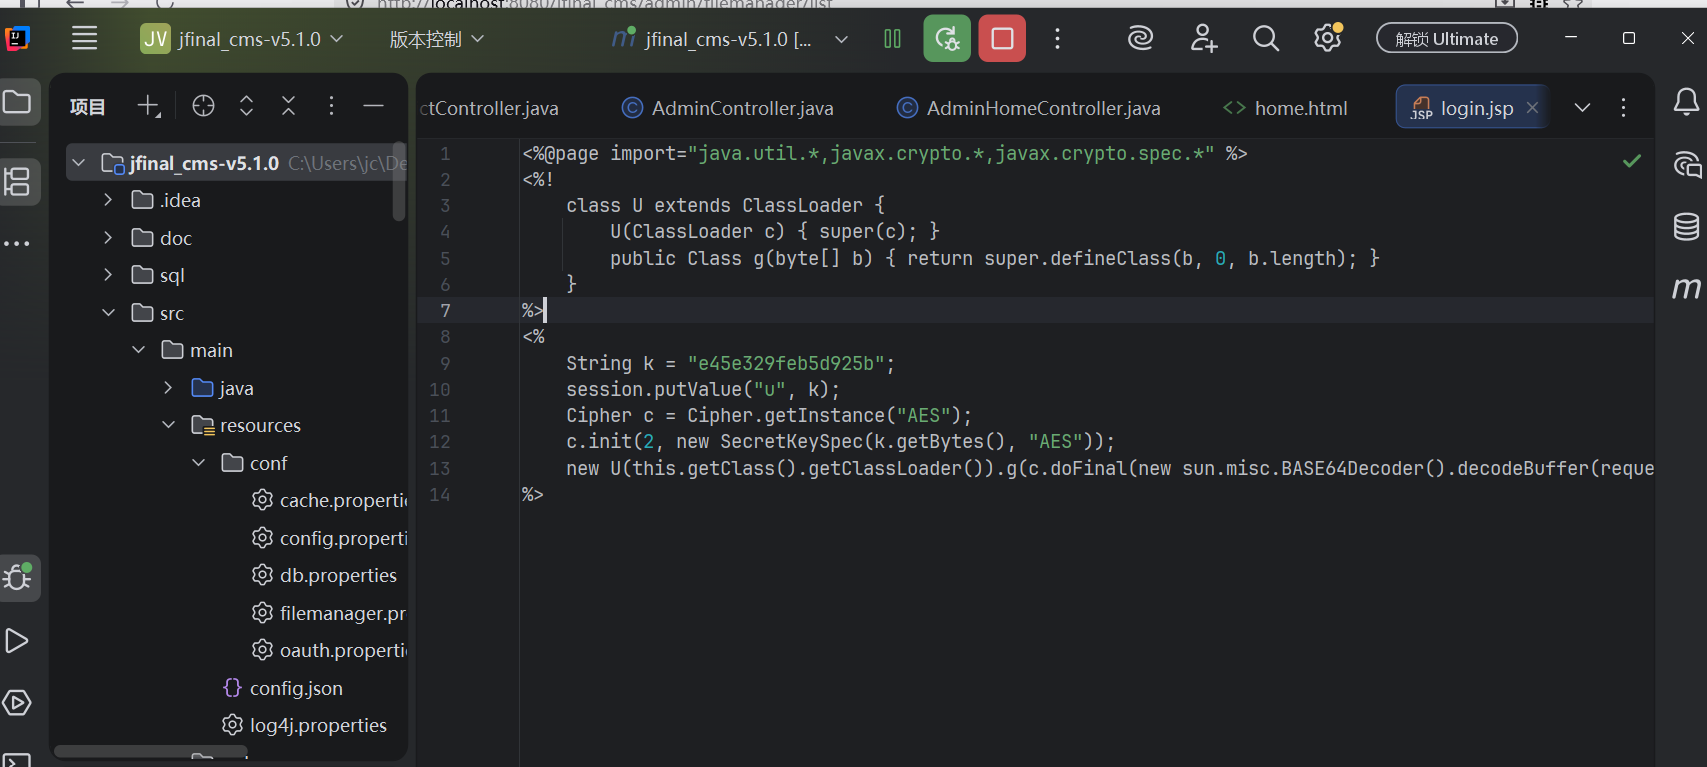The height and width of the screenshot is (767, 1707).
Task: Open Maven tool window
Action: coord(1686,289)
